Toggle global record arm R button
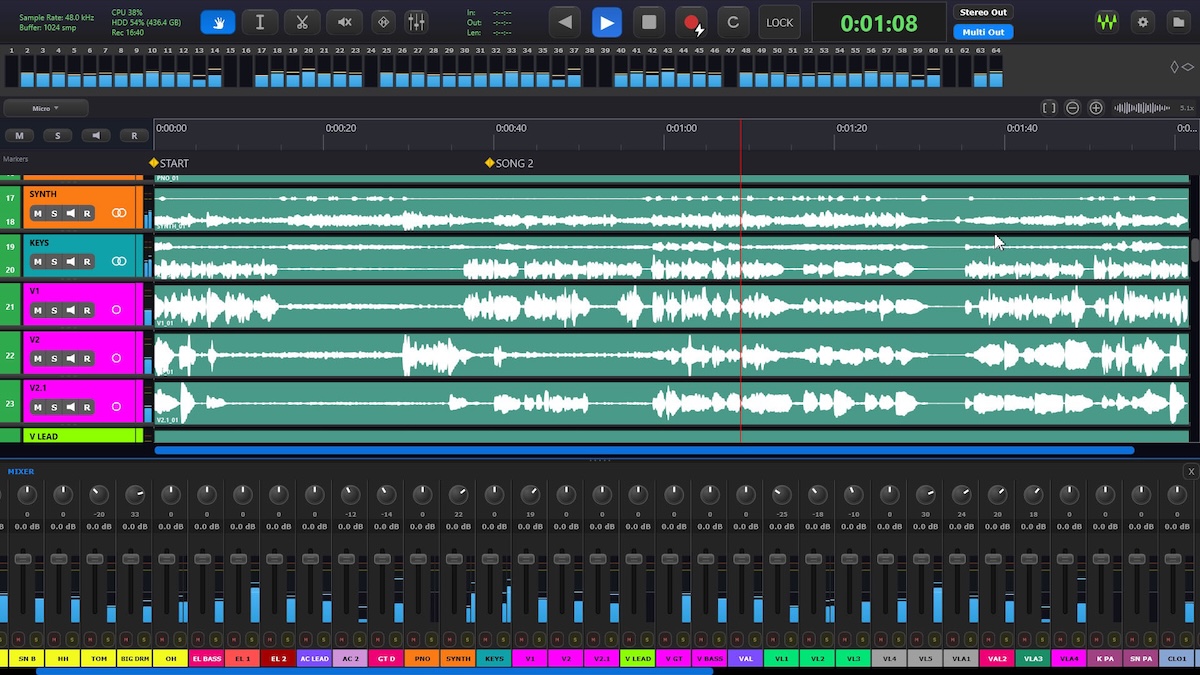Image resolution: width=1200 pixels, height=675 pixels. coord(134,135)
